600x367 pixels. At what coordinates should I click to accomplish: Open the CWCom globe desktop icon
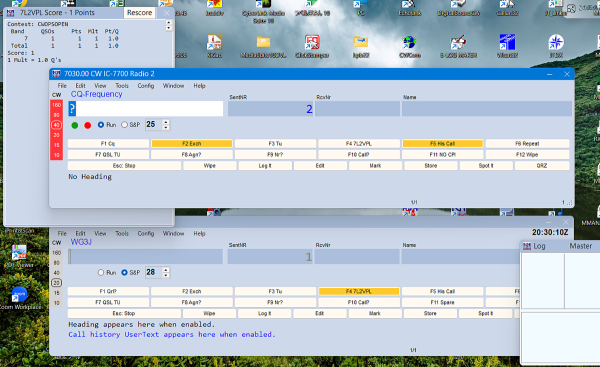coord(410,46)
